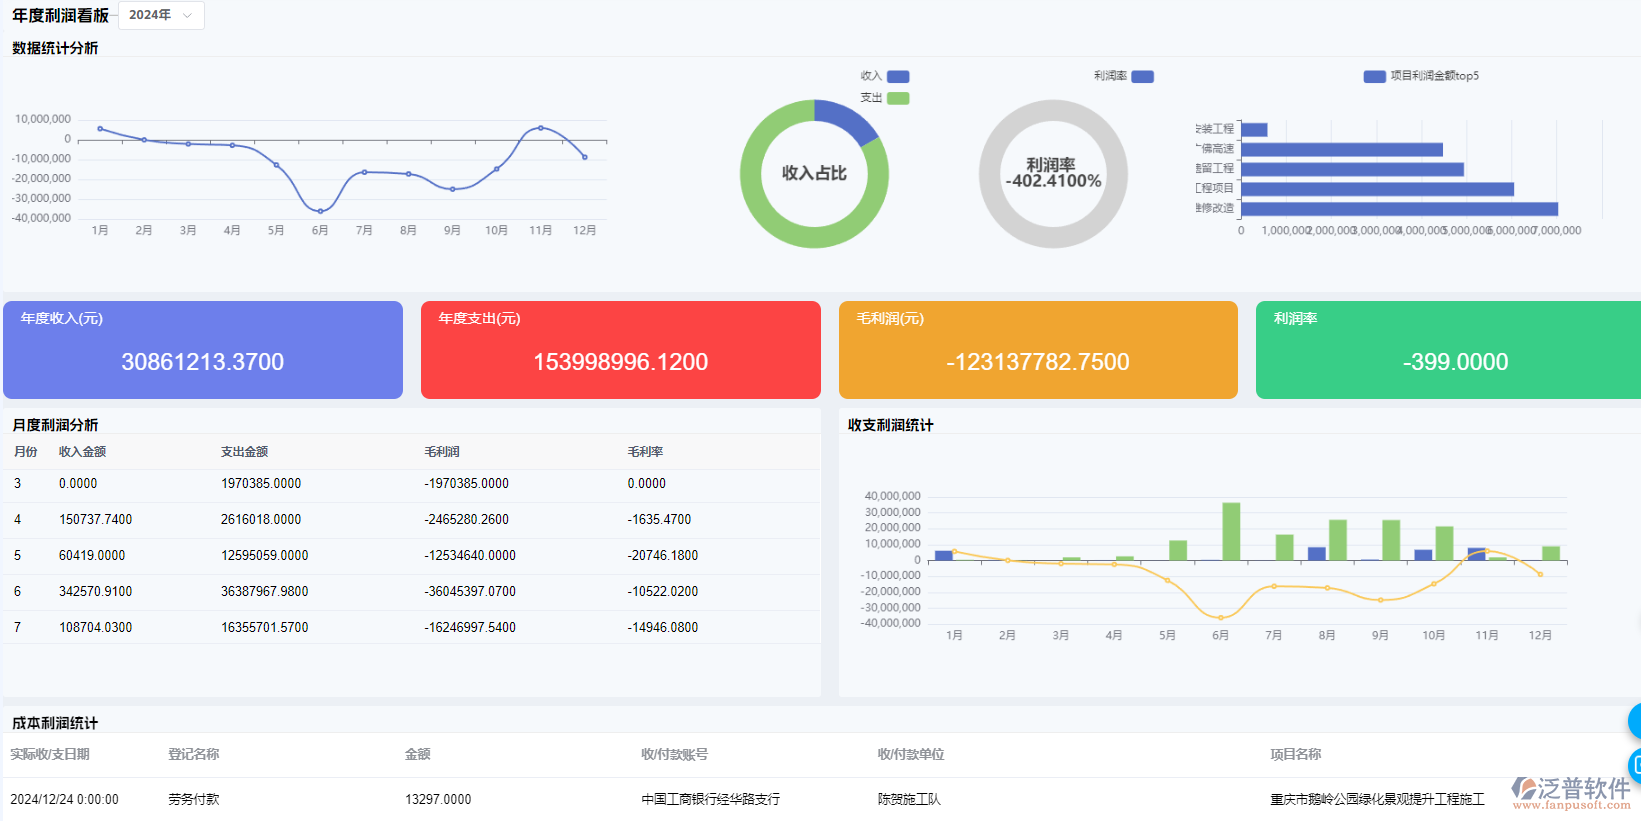Toggle the 支出 legend of the donut chart
The width and height of the screenshot is (1641, 821).
click(897, 98)
